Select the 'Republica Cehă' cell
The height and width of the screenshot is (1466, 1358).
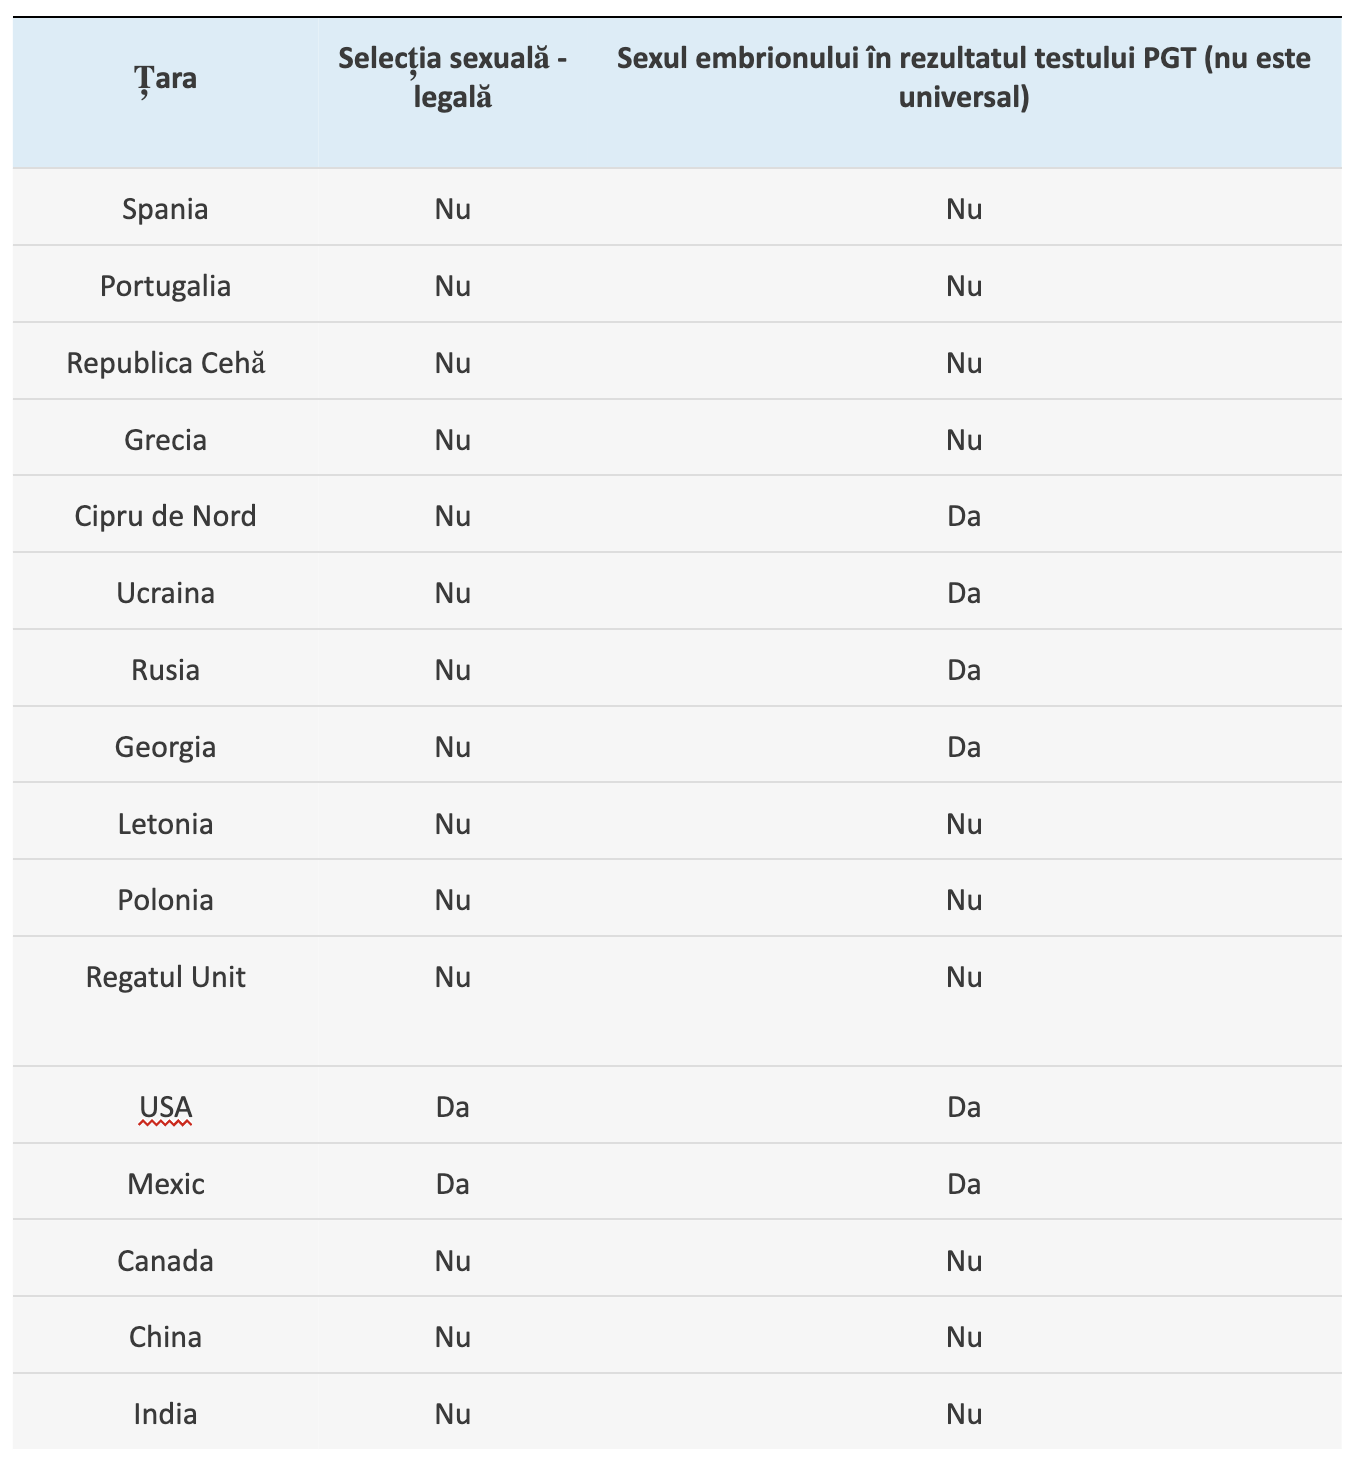coord(166,363)
